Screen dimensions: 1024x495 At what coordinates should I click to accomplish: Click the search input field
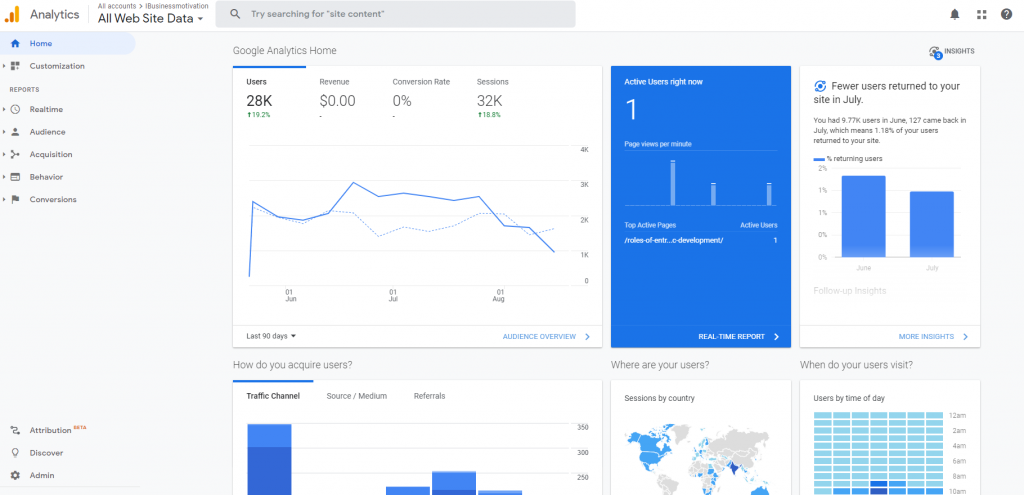pyautogui.click(x=395, y=14)
